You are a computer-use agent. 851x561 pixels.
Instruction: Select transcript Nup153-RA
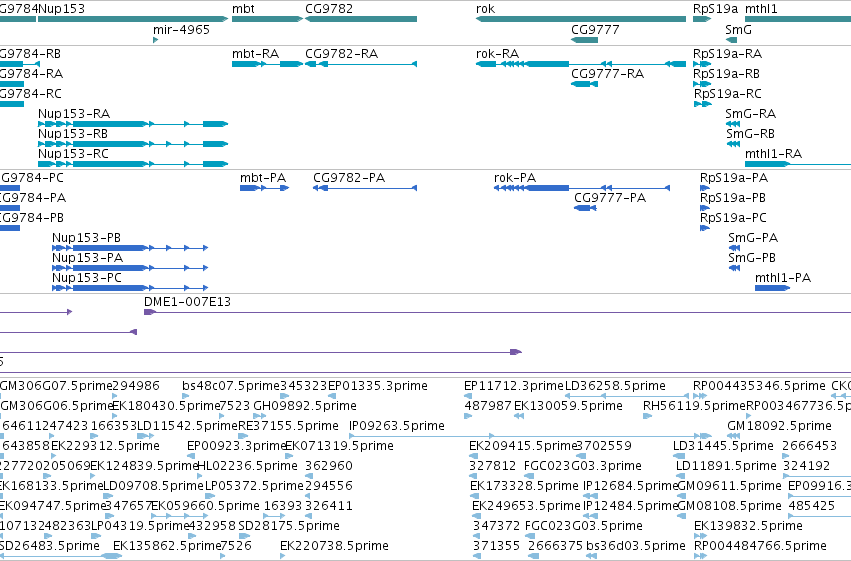click(x=74, y=113)
